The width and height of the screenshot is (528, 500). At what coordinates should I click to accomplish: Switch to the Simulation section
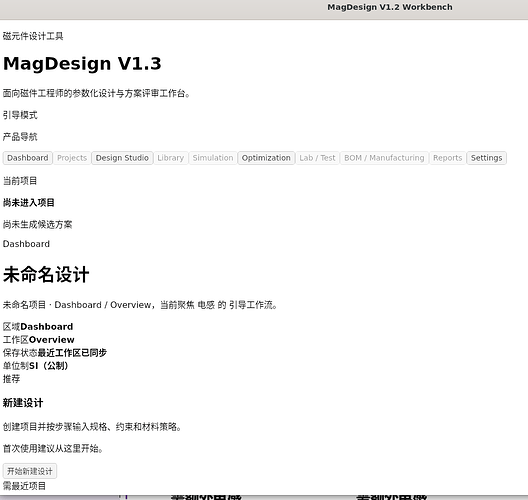[x=213, y=158]
